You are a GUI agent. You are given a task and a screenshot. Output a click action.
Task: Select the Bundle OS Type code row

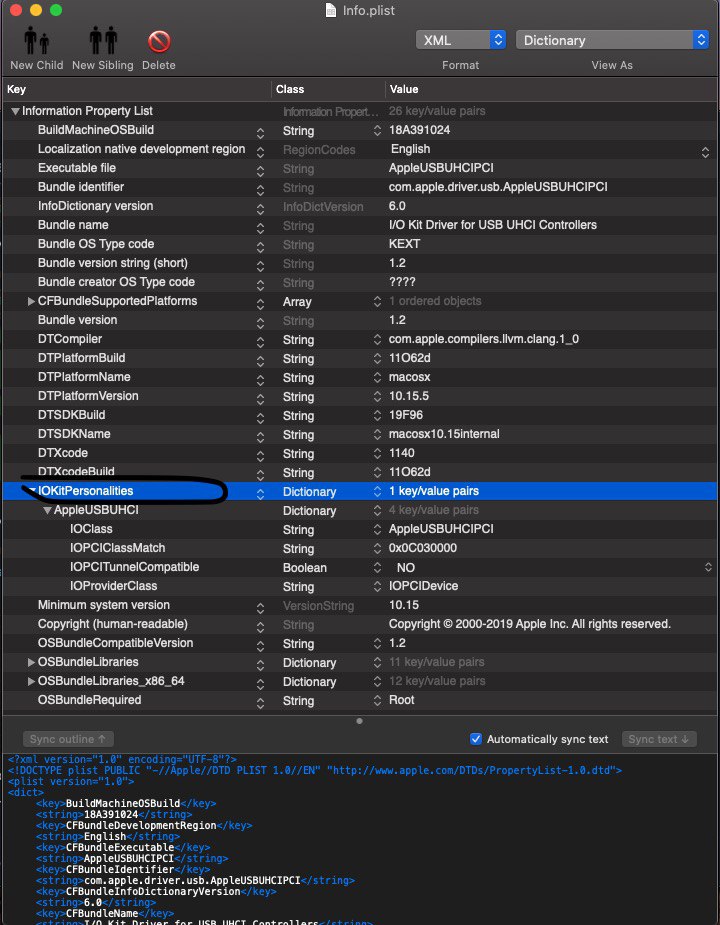360,244
